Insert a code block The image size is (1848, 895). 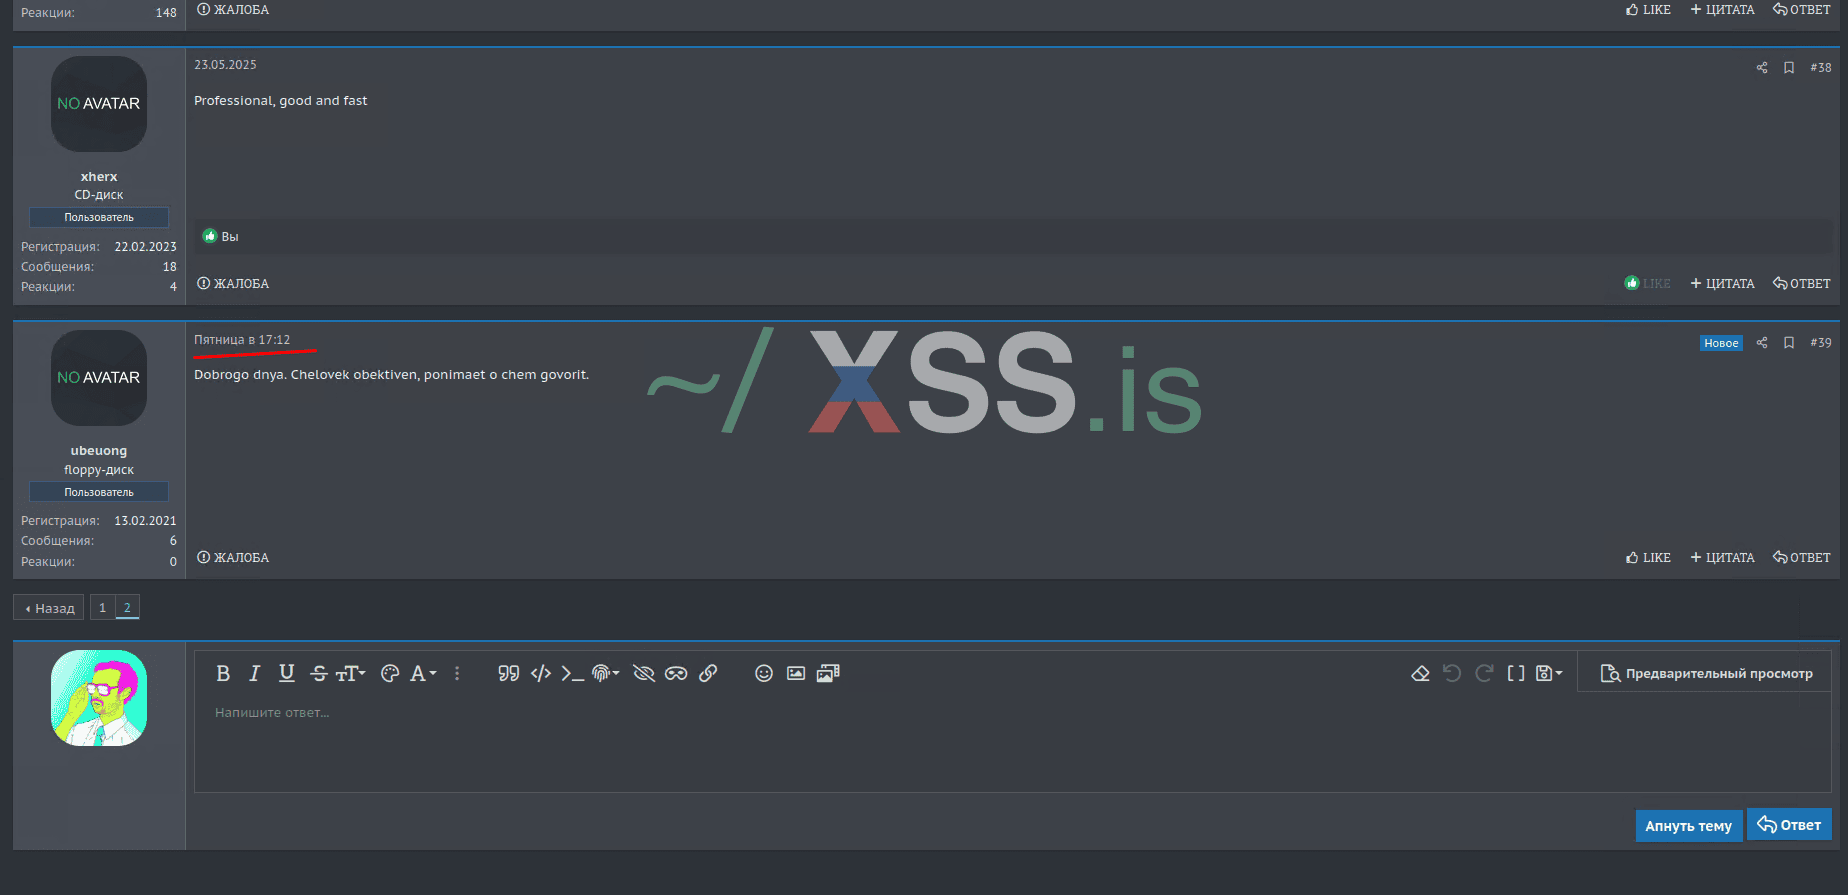pos(541,674)
